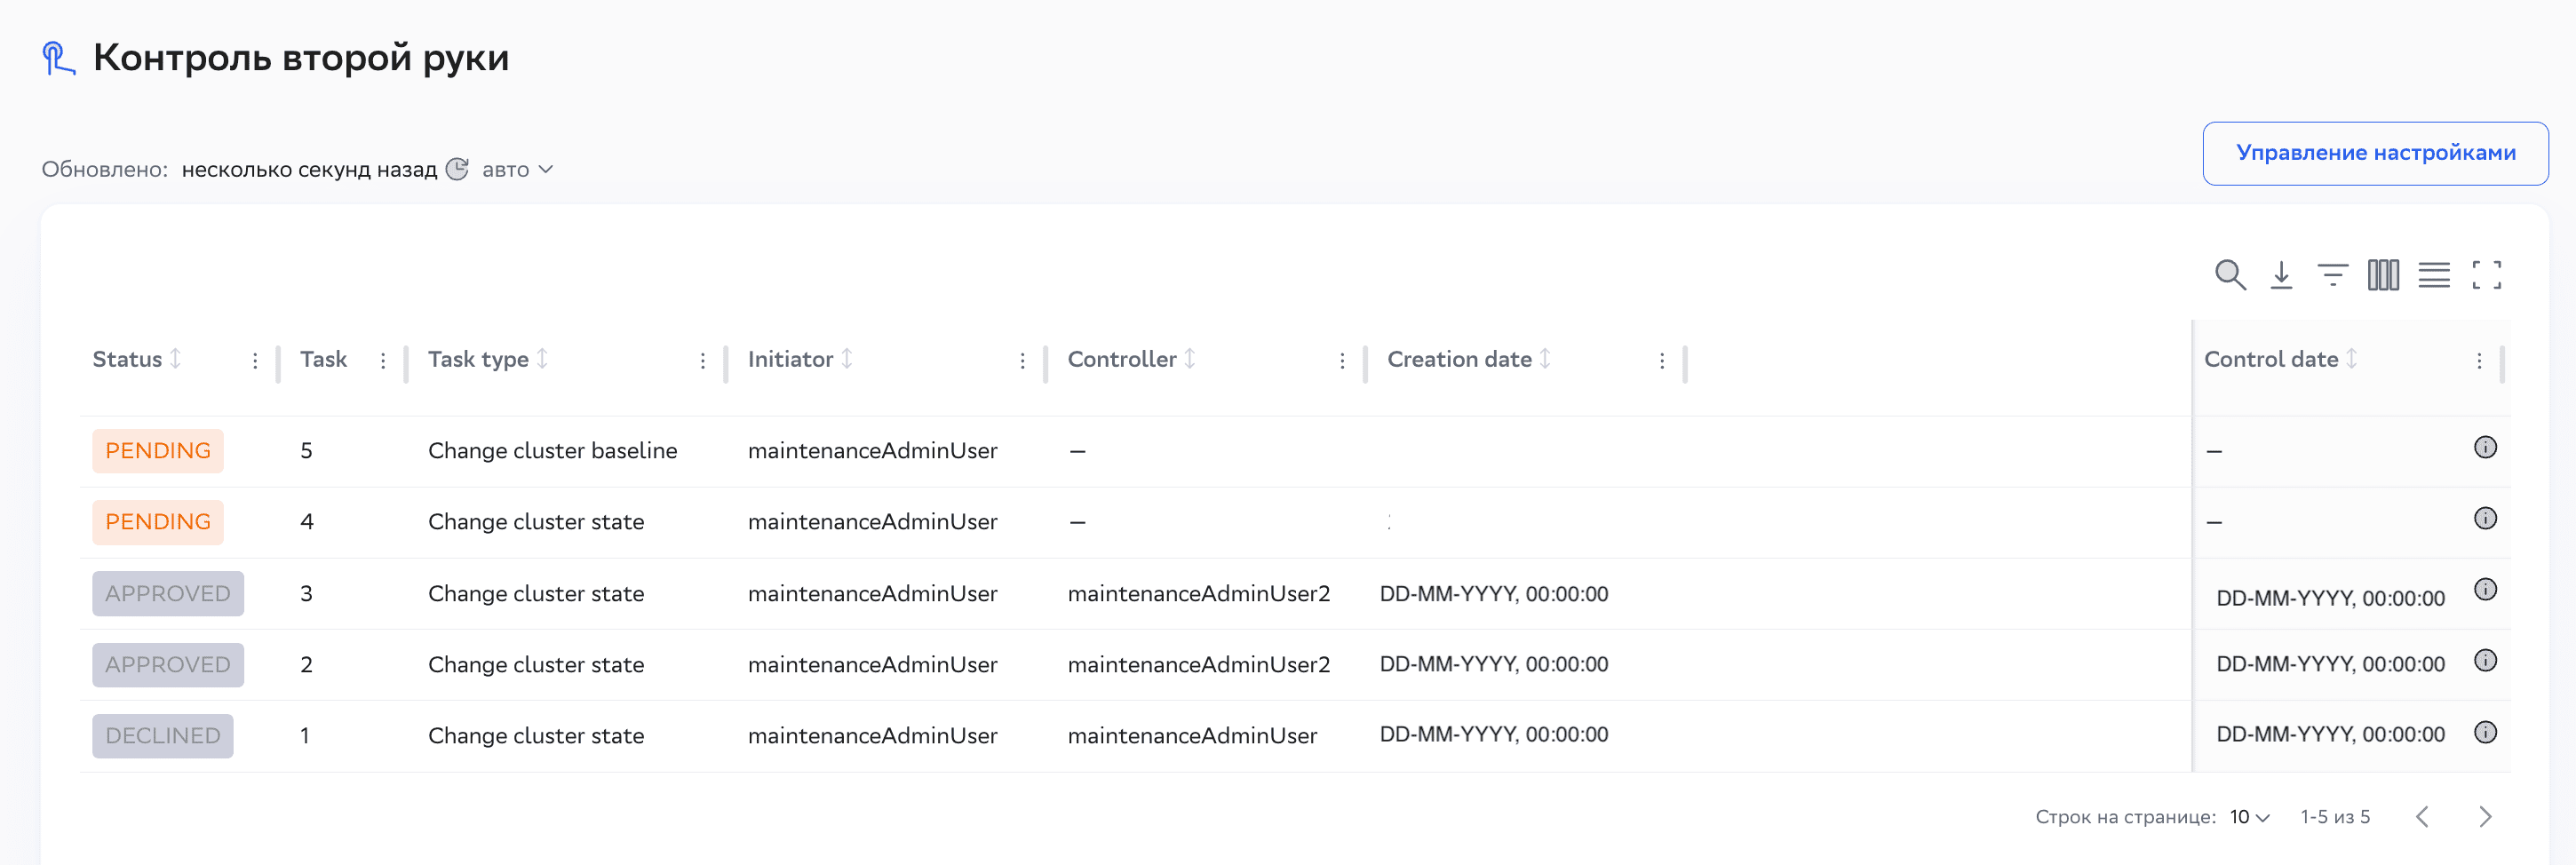Sort table by Creation date

tap(1545, 359)
